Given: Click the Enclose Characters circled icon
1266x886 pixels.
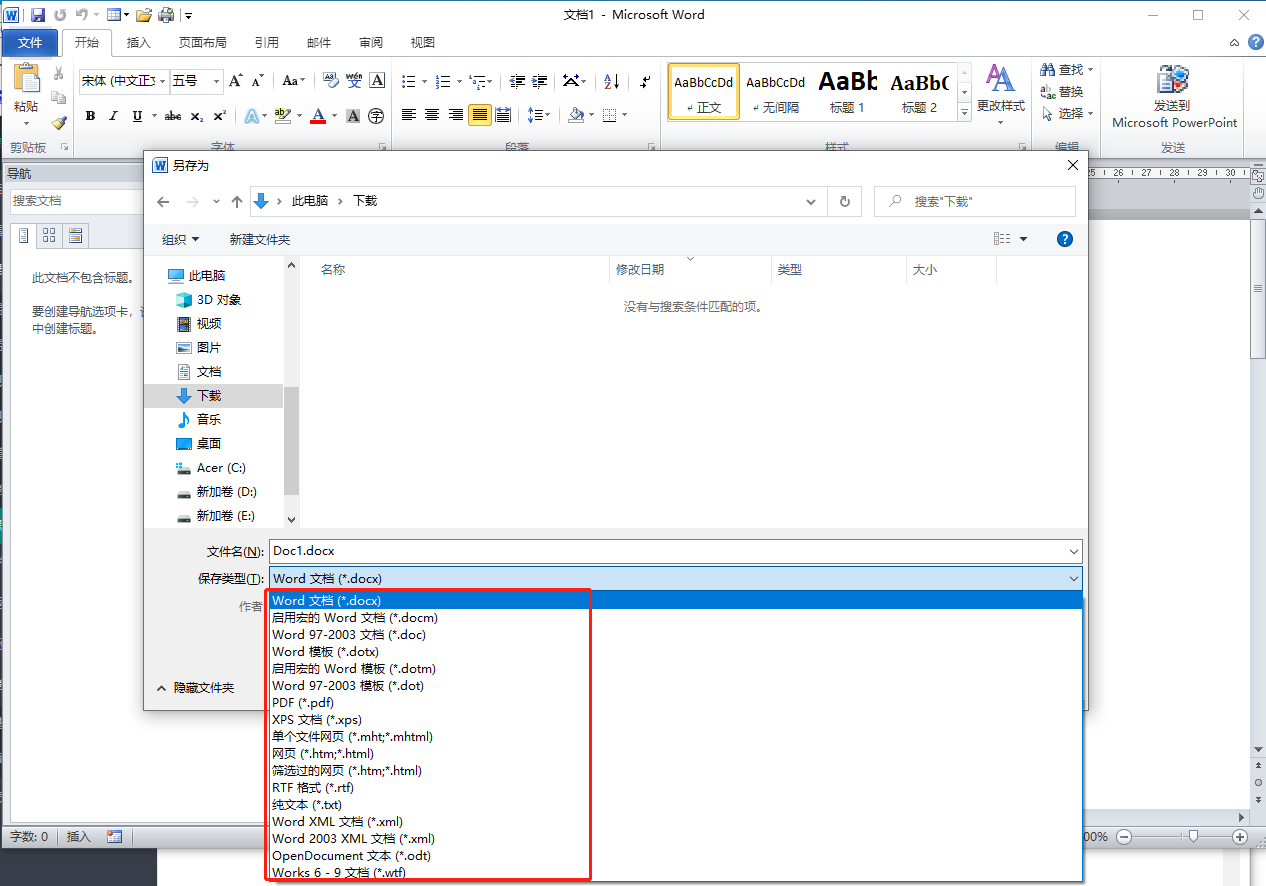Looking at the screenshot, I should tap(376, 116).
